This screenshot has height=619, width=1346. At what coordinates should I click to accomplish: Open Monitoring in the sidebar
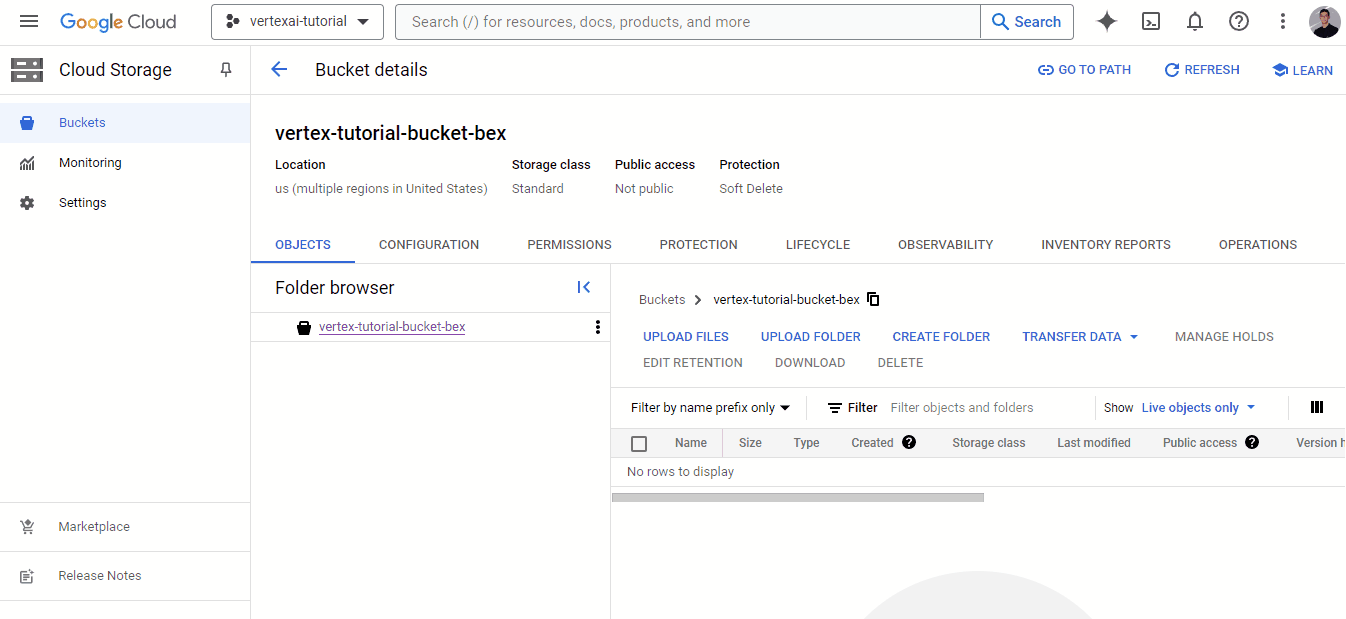(125, 163)
